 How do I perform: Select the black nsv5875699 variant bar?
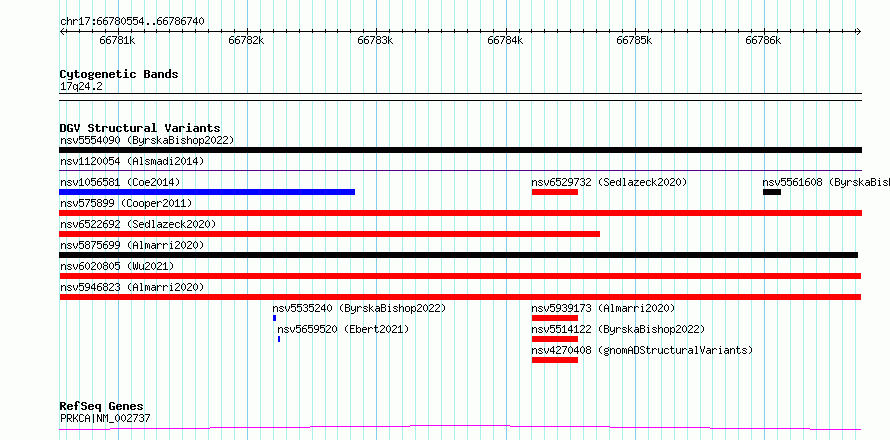point(459,255)
